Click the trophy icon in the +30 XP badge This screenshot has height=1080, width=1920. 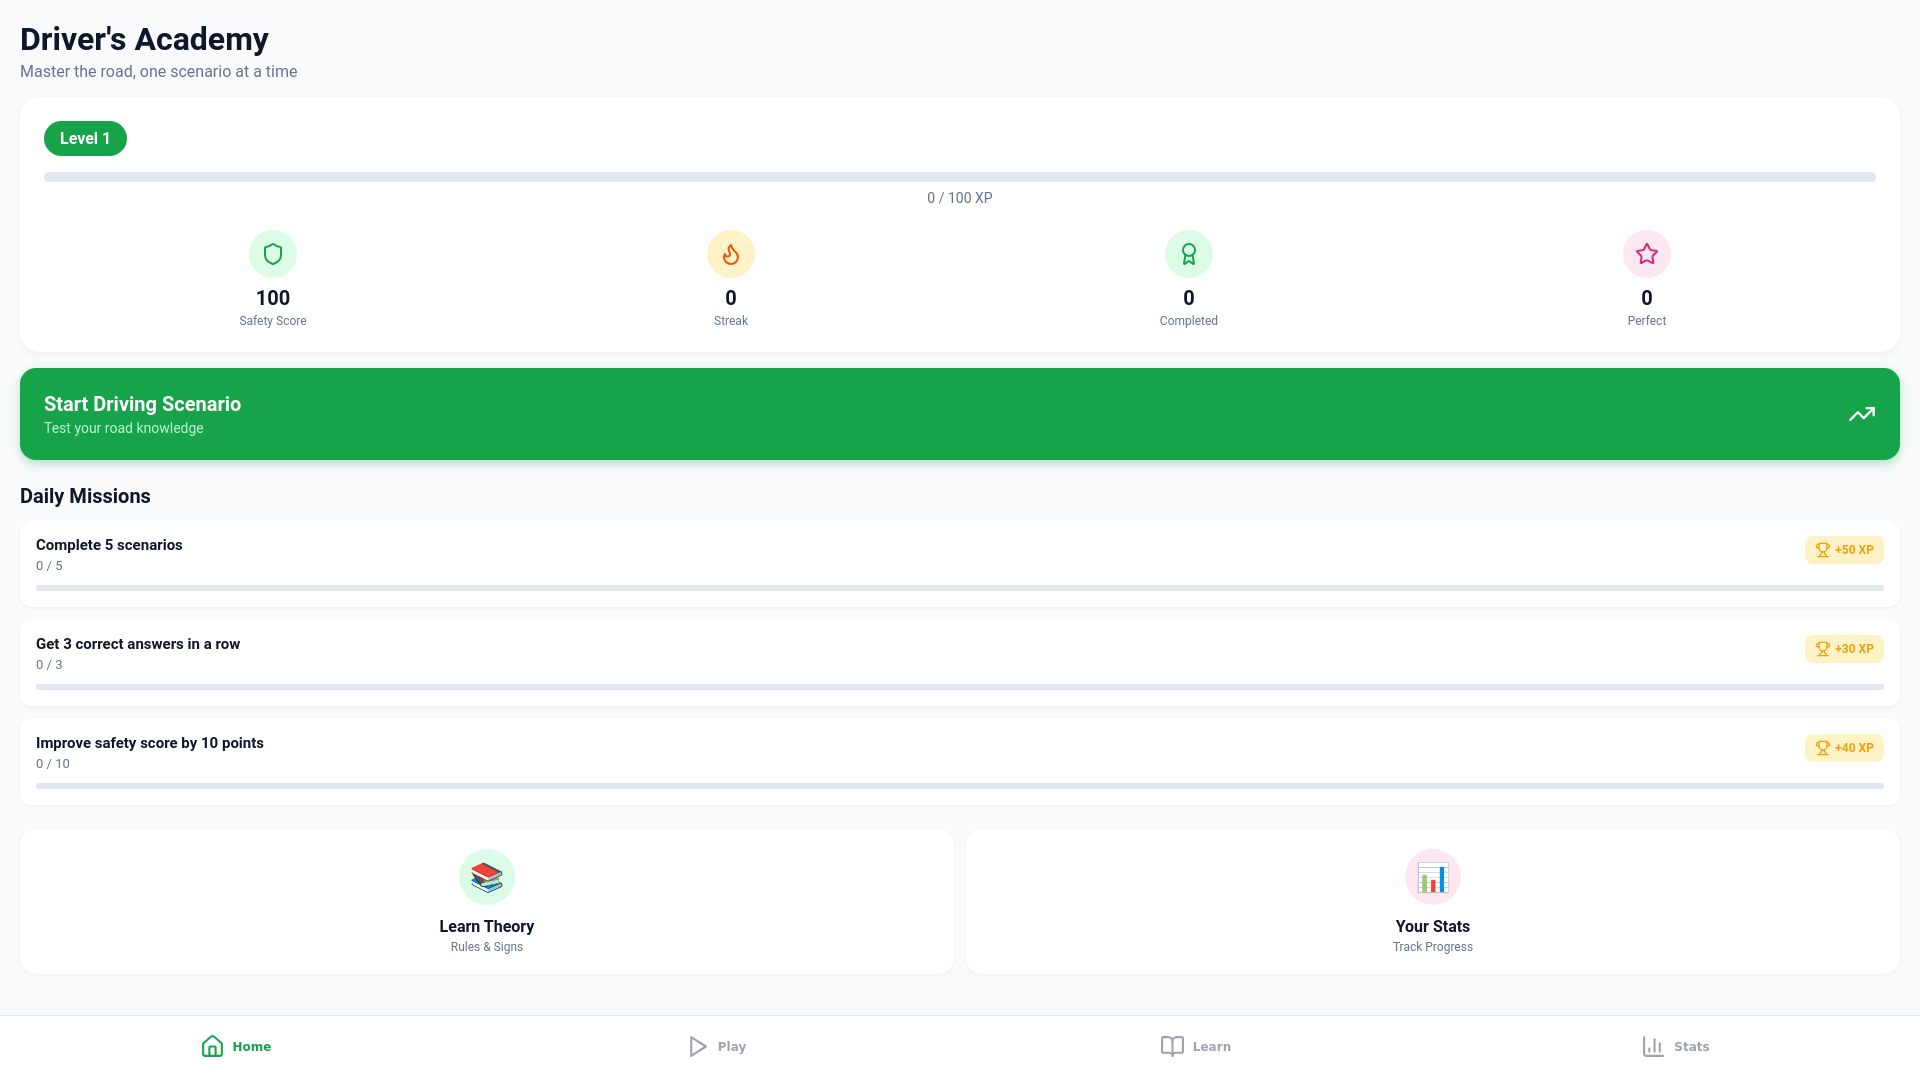pyautogui.click(x=1823, y=649)
